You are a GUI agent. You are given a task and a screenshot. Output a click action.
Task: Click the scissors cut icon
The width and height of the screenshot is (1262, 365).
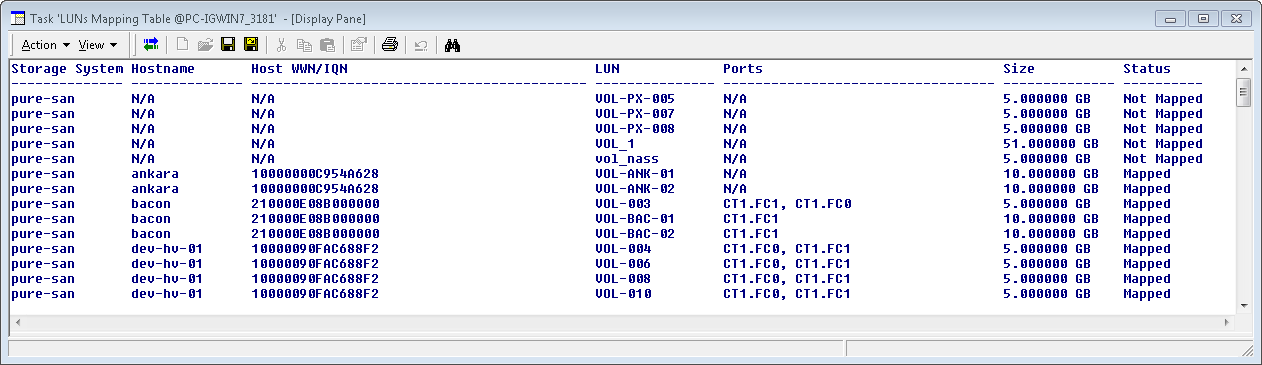(x=281, y=44)
